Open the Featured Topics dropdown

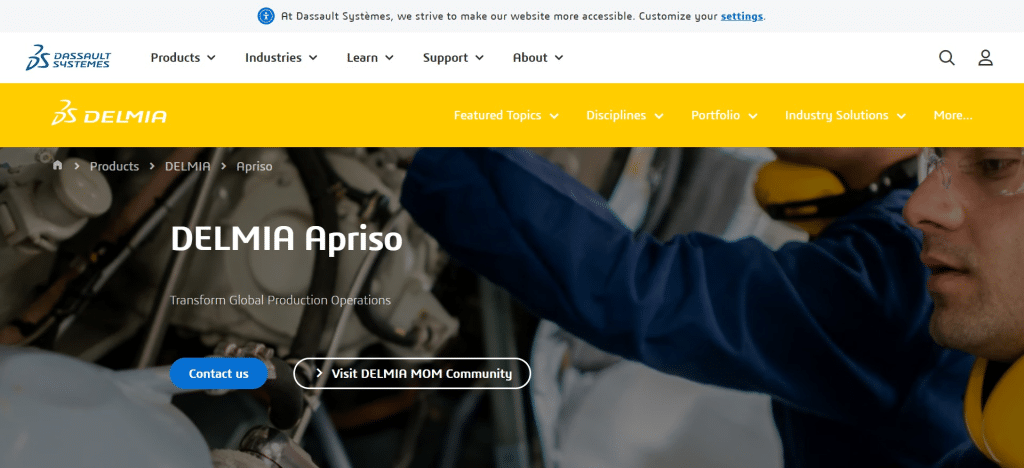[506, 116]
